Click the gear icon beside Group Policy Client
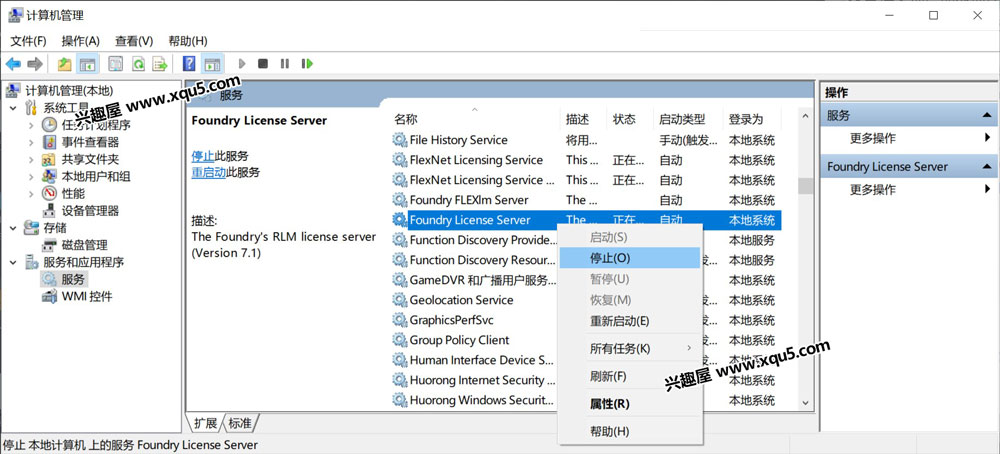 click(x=399, y=340)
